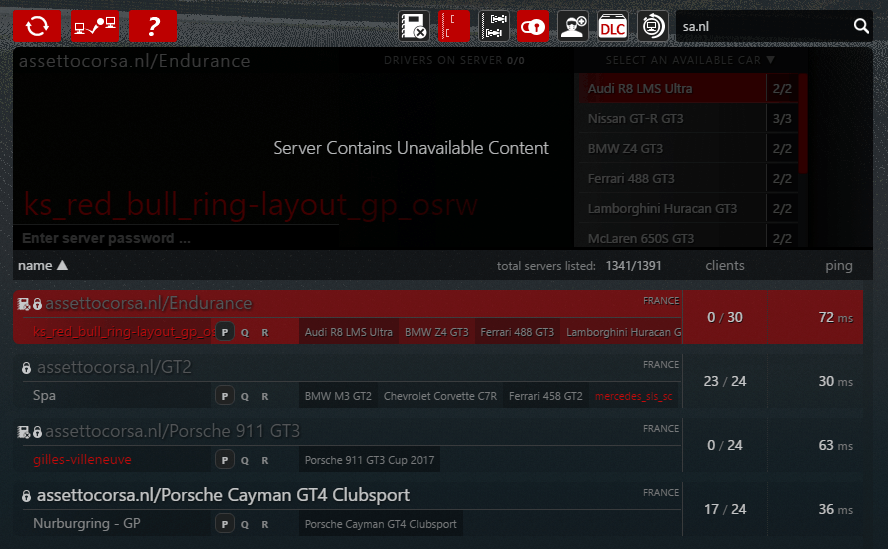Viewport: 888px width, 549px height.
Task: Click the Q session badge on Endurance row
Action: [x=245, y=333]
